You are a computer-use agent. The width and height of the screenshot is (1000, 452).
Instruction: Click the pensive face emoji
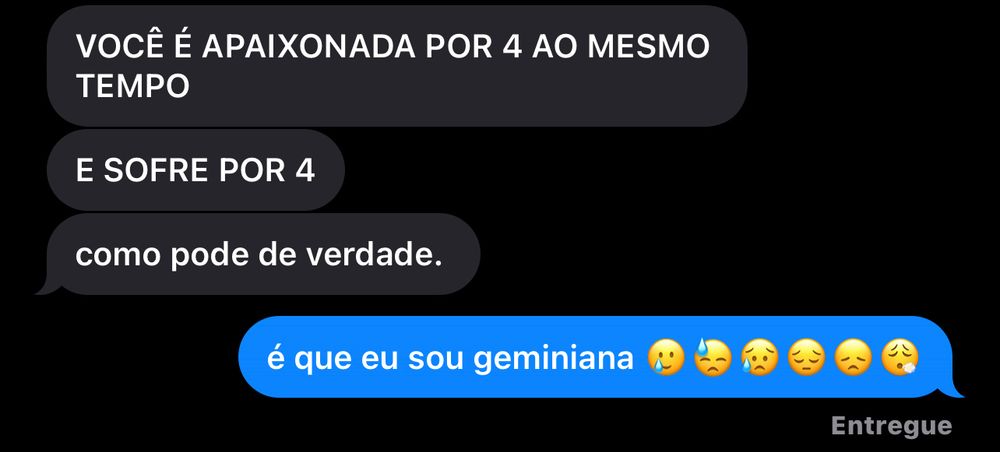[806, 358]
